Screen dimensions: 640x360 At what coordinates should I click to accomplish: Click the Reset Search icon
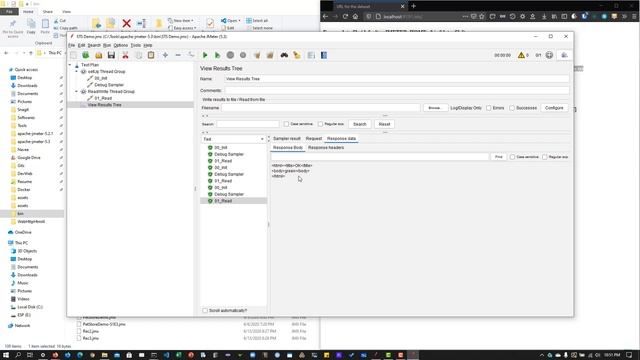pyautogui.click(x=297, y=55)
